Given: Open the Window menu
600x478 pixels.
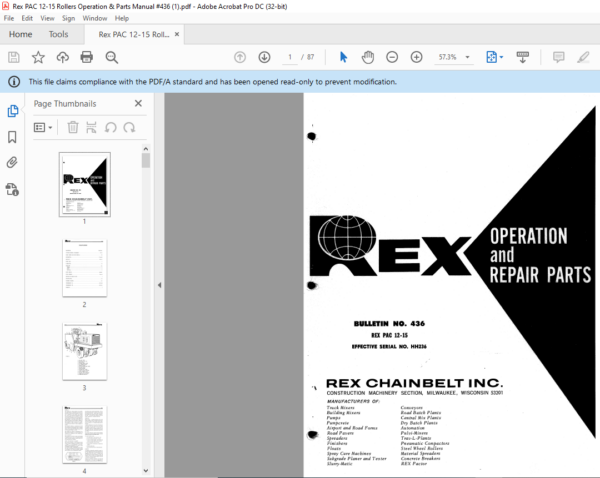Looking at the screenshot, I should [95, 18].
